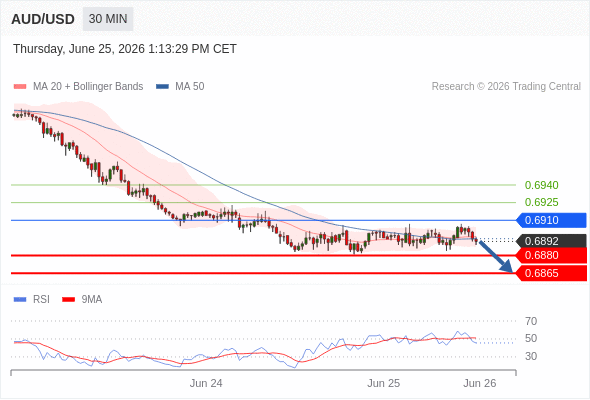Click the 9MA red legend swatch
The height and width of the screenshot is (400, 590).
coord(68,300)
